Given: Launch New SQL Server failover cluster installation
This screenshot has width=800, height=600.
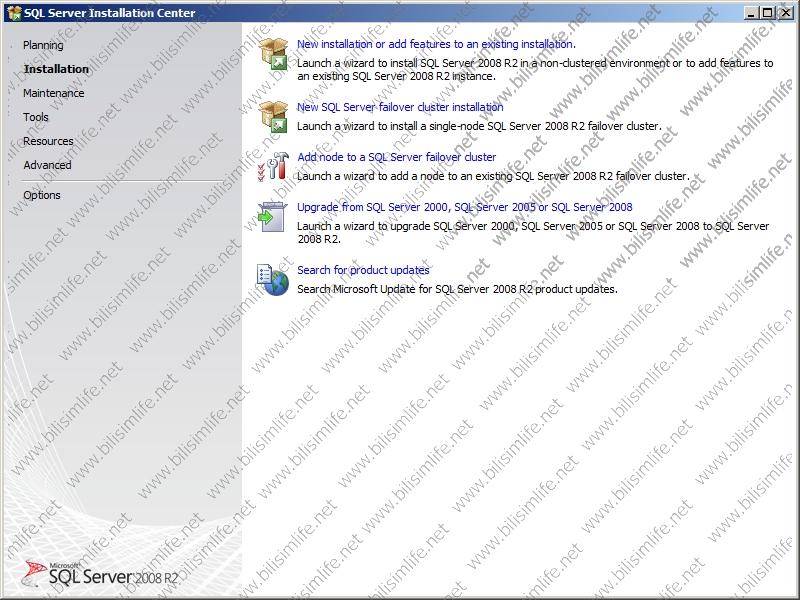Looking at the screenshot, I should coord(400,107).
